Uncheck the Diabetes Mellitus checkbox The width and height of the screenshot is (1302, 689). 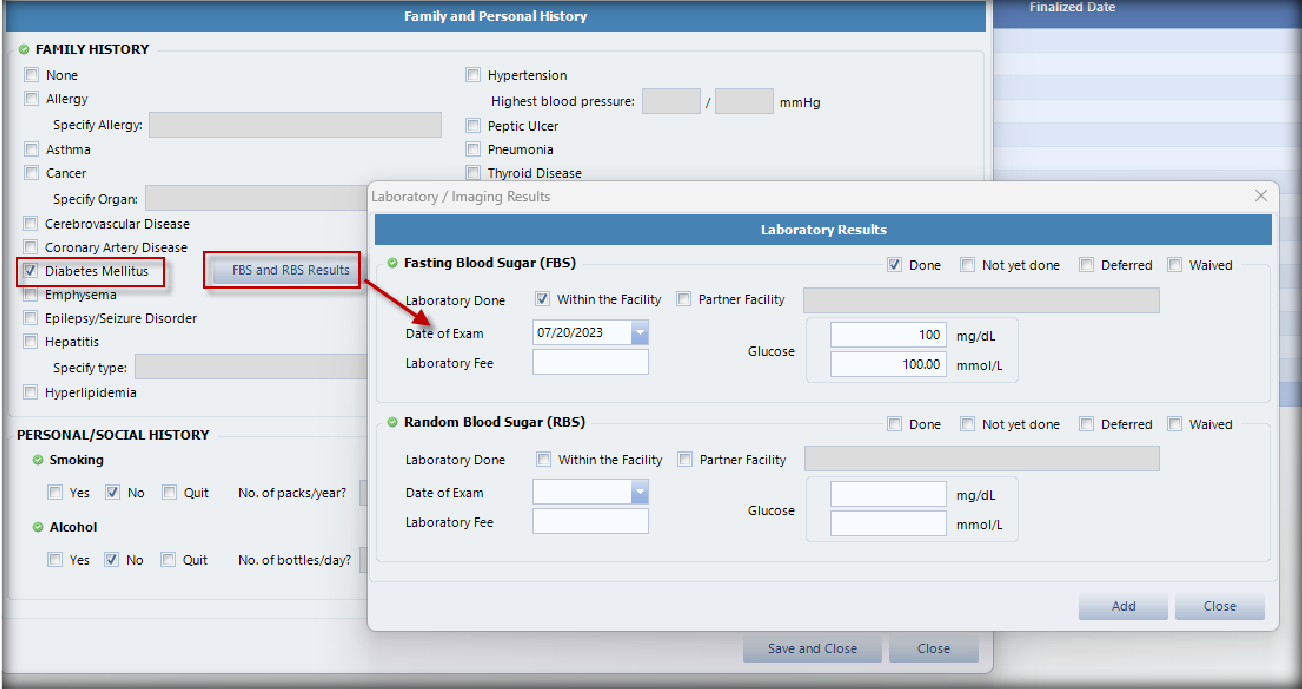tap(31, 271)
